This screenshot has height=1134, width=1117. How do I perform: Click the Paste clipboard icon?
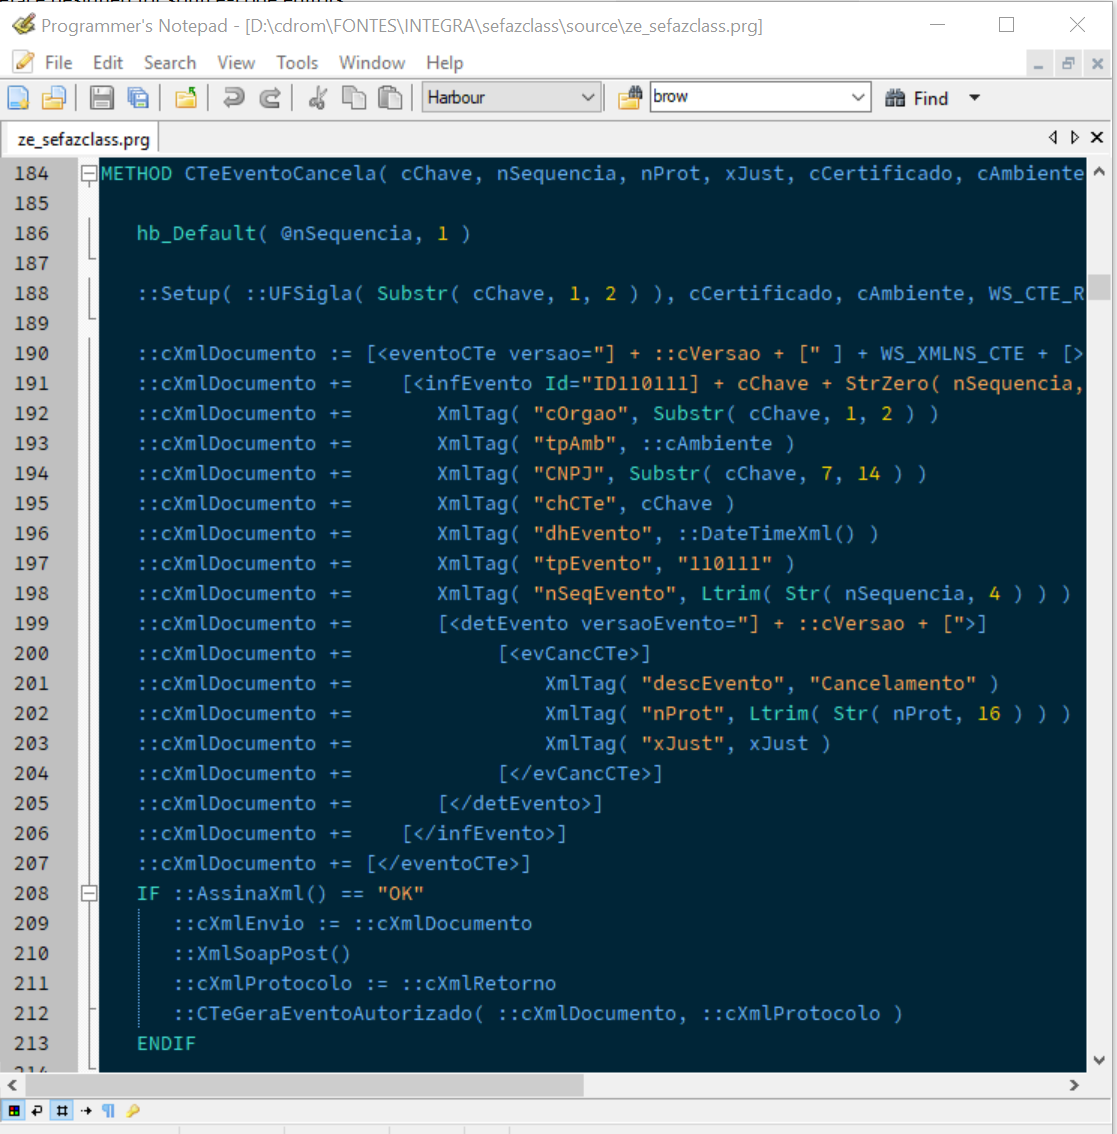390,97
